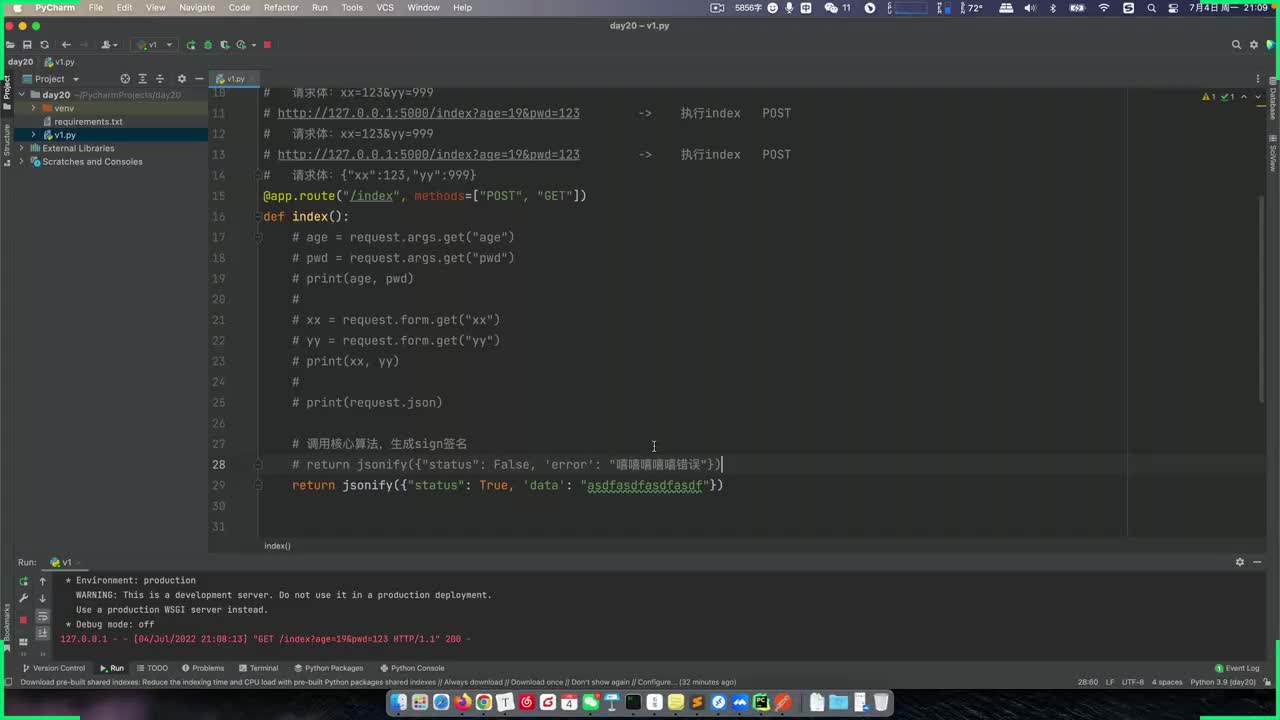The image size is (1280, 720).
Task: Open Search Everywhere magnifier icon
Action: (1236, 45)
